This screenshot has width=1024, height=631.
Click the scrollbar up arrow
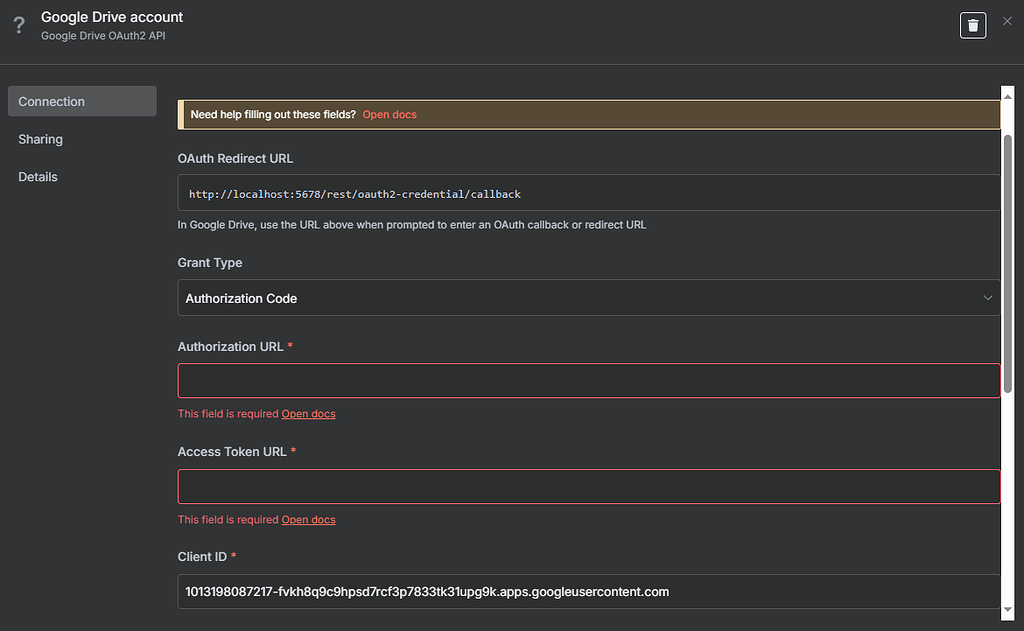[1008, 92]
